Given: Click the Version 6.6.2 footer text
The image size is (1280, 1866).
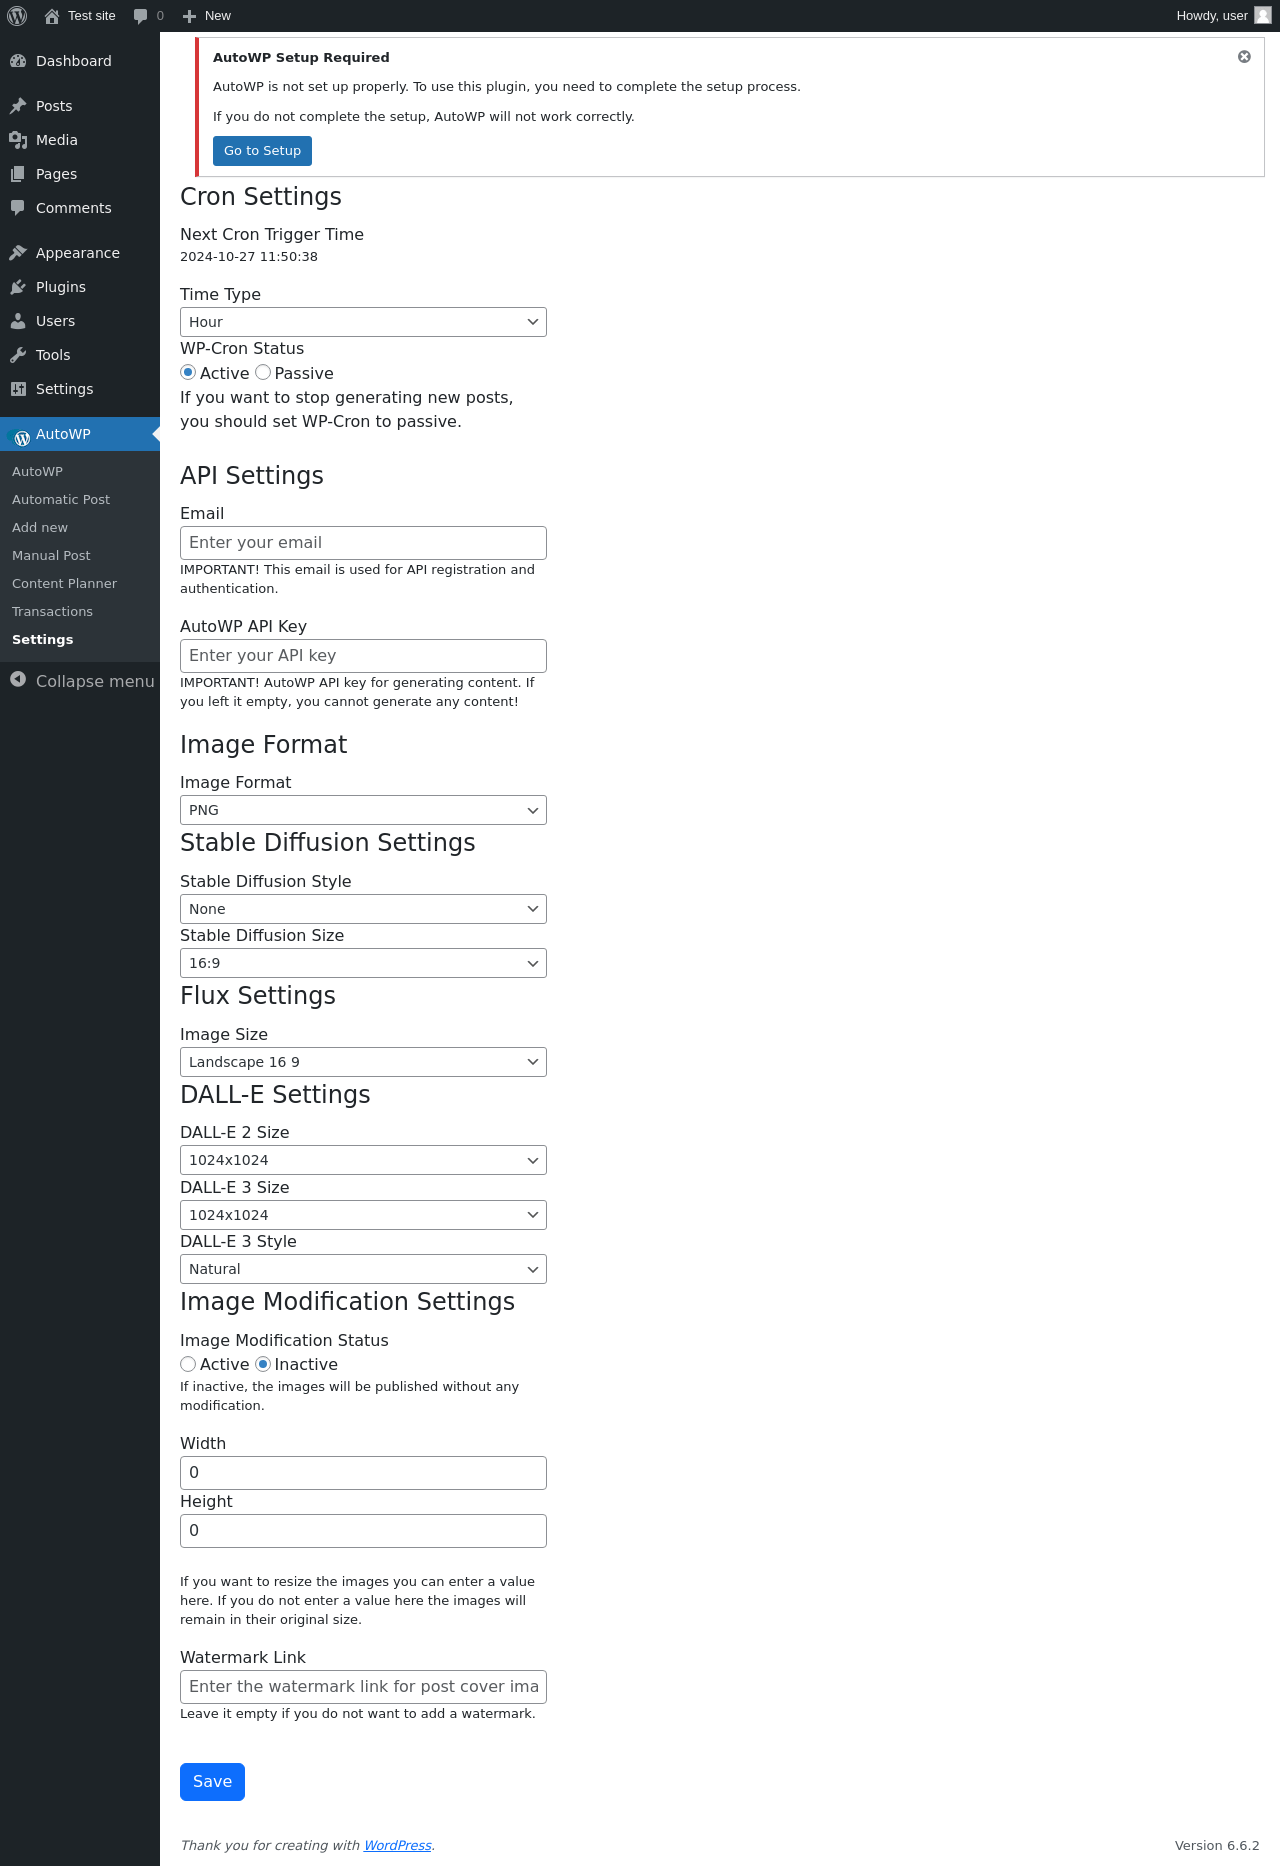Looking at the screenshot, I should coord(1217,1845).
